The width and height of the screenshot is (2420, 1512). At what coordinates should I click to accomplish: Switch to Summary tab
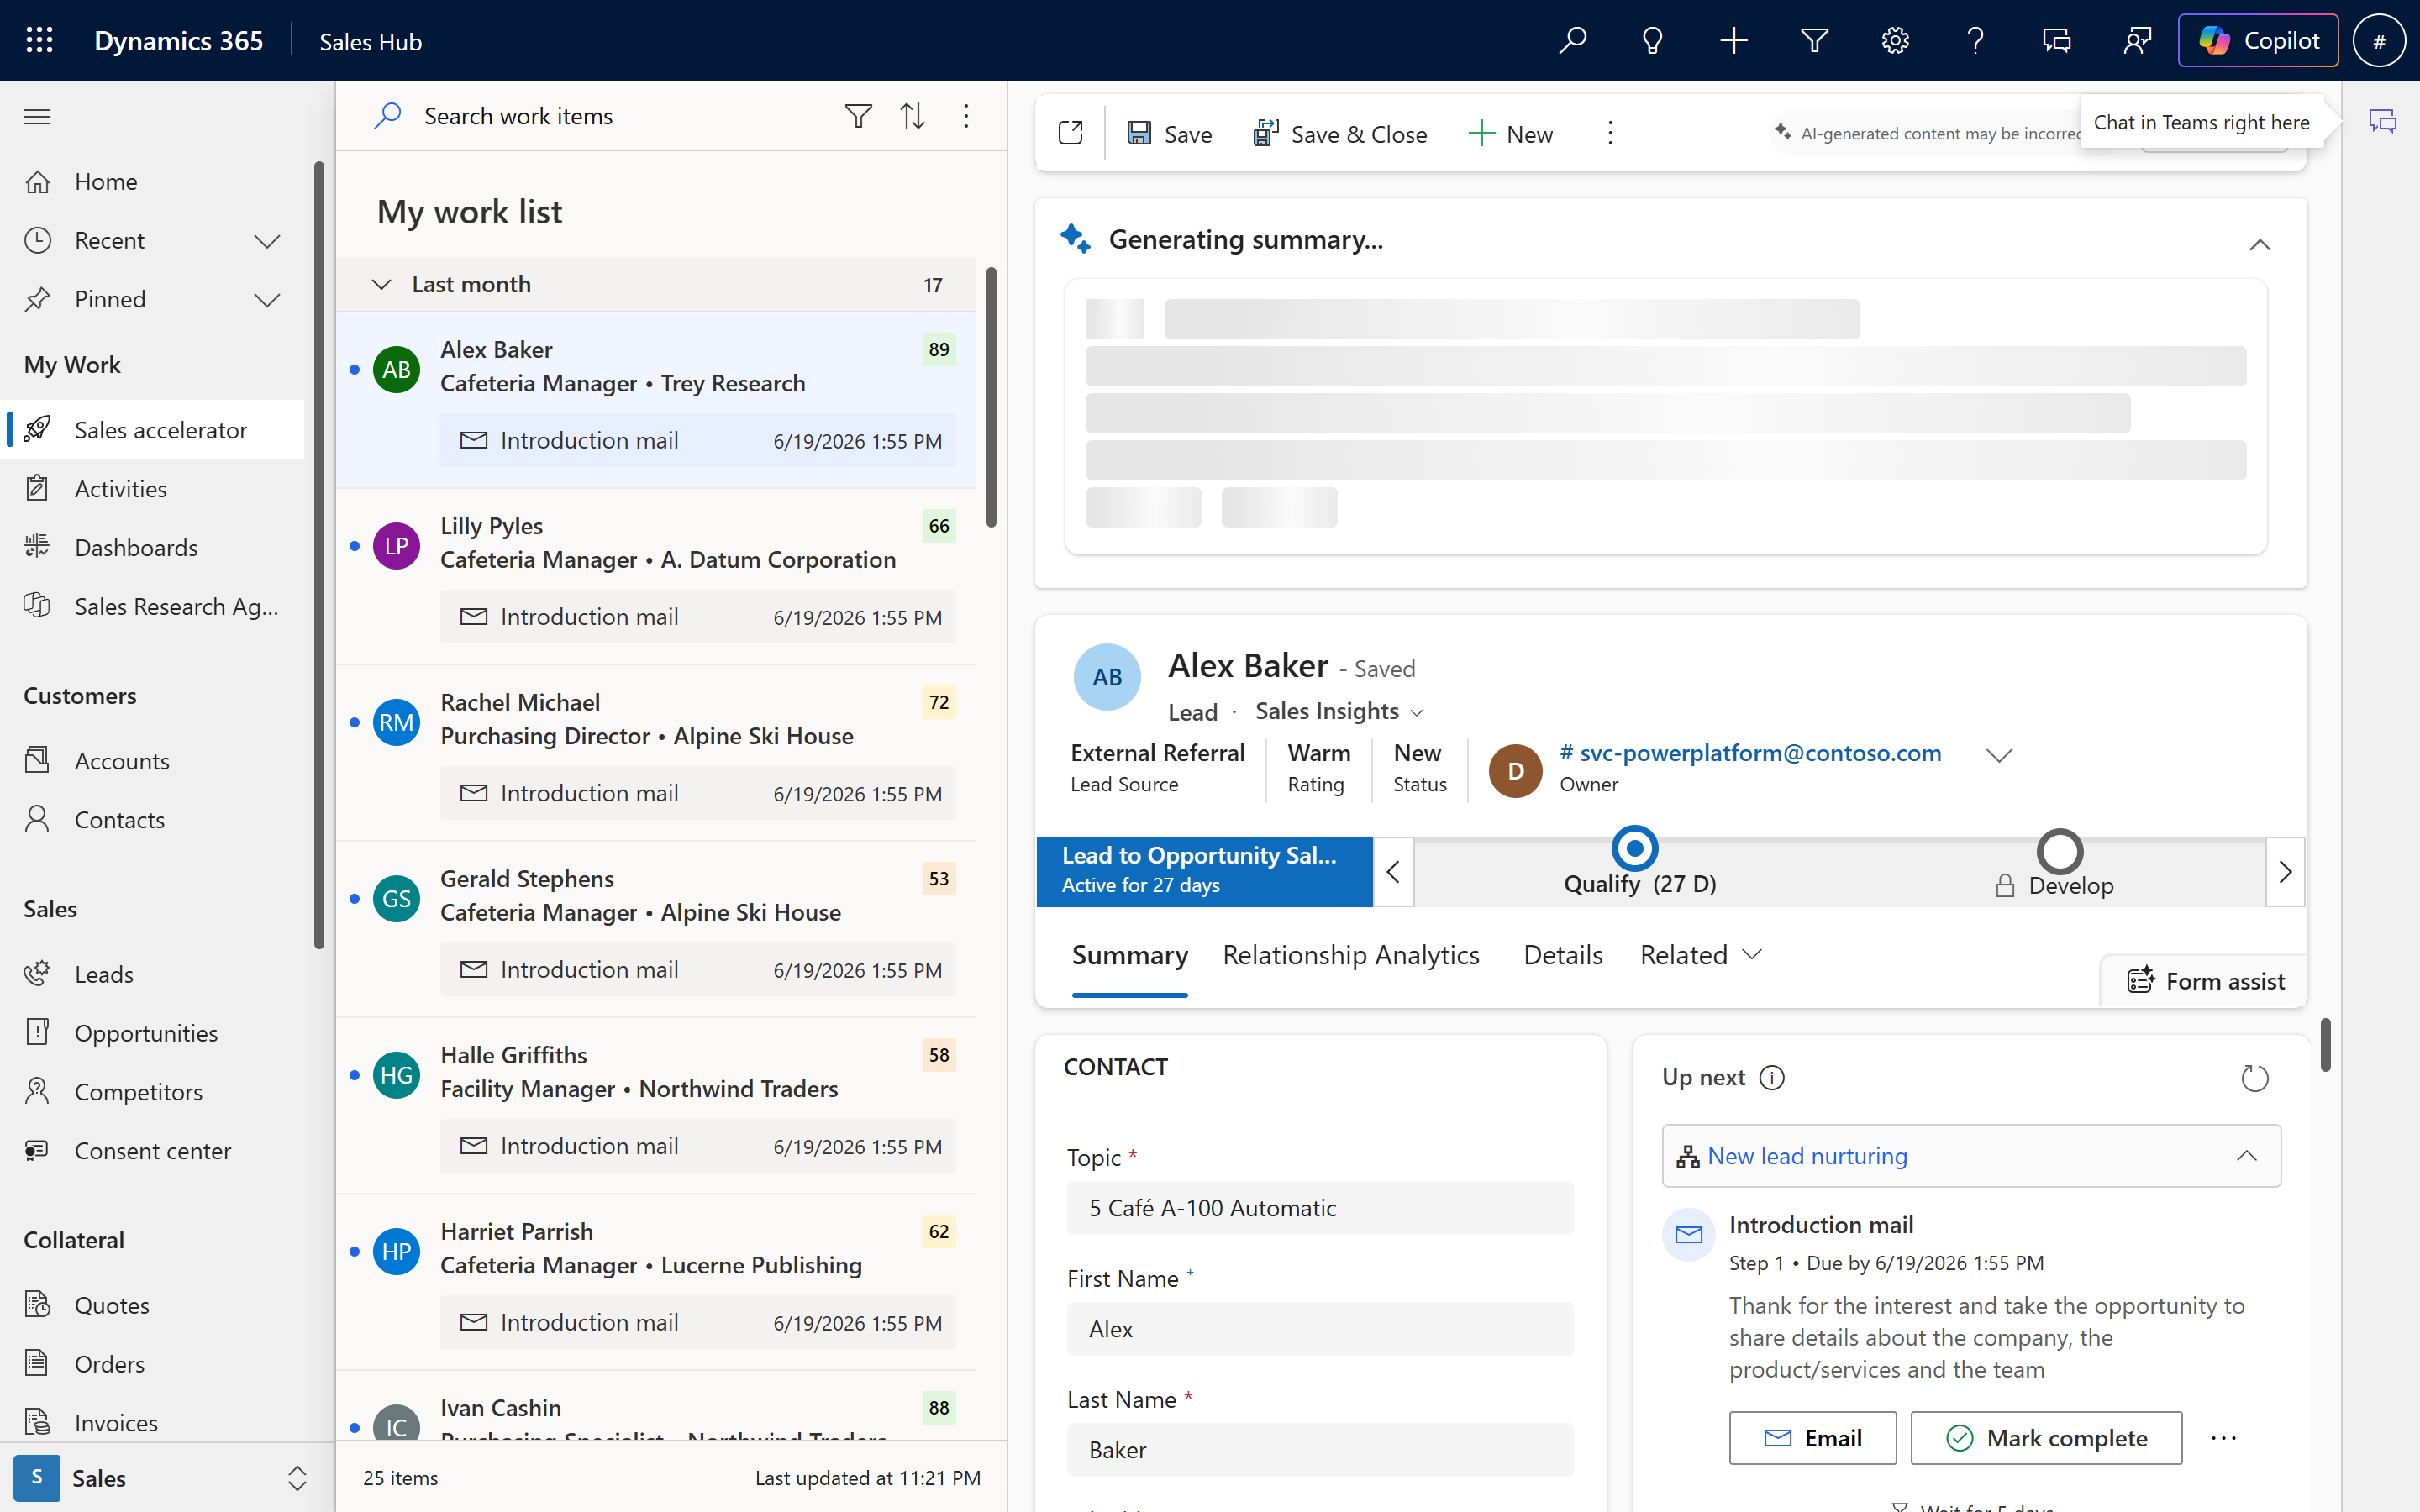pos(1130,955)
